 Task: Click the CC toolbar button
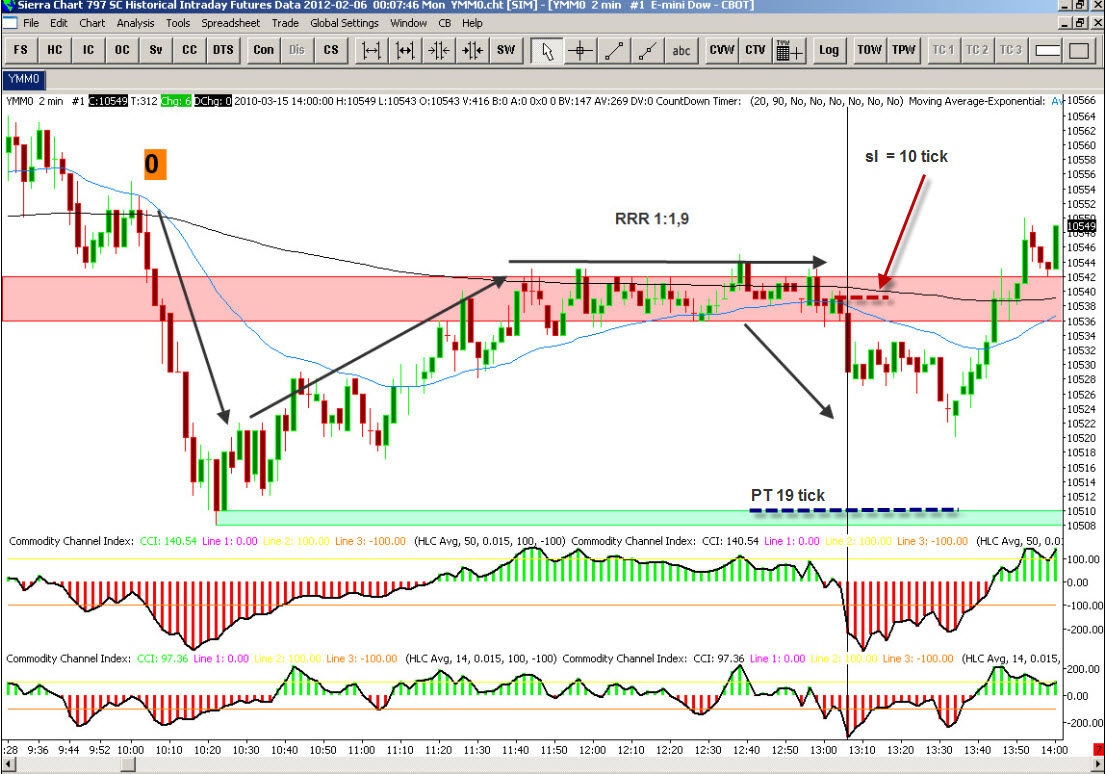click(190, 50)
